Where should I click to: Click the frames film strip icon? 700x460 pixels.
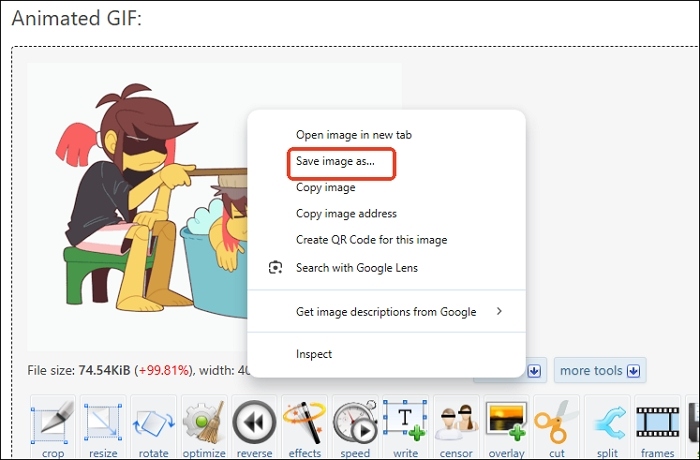coord(657,424)
